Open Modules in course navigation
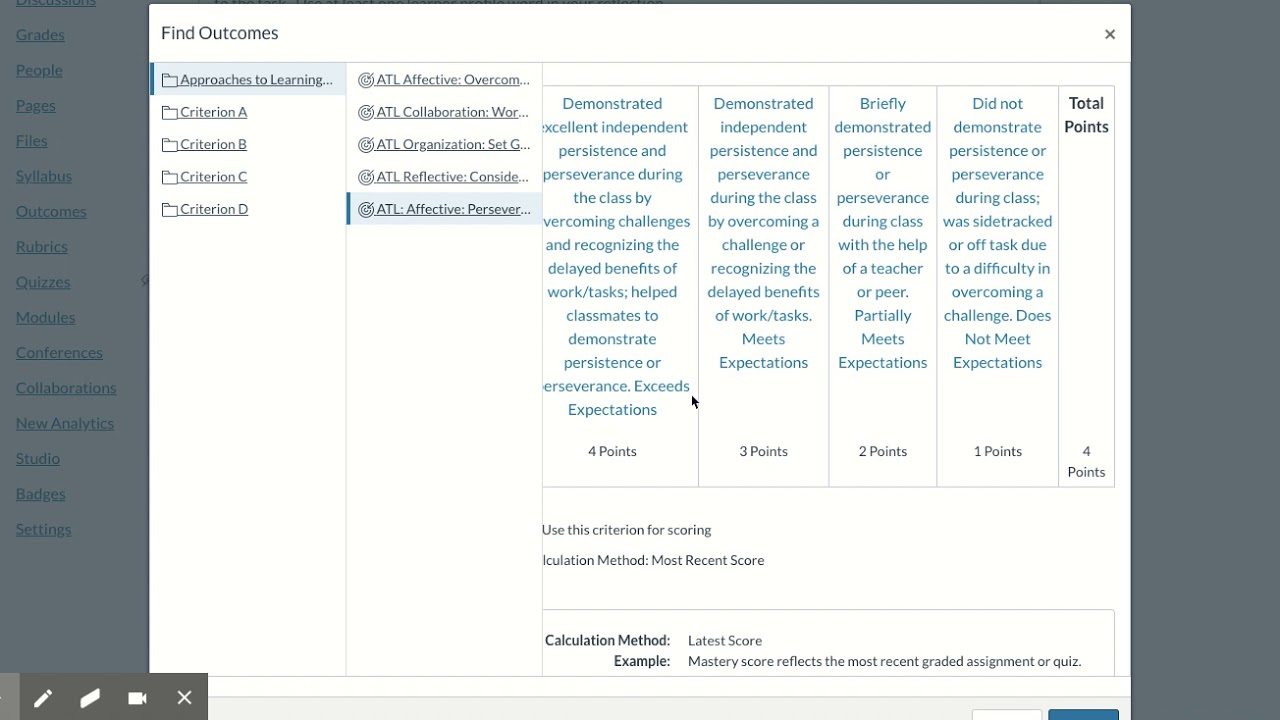 [x=45, y=317]
